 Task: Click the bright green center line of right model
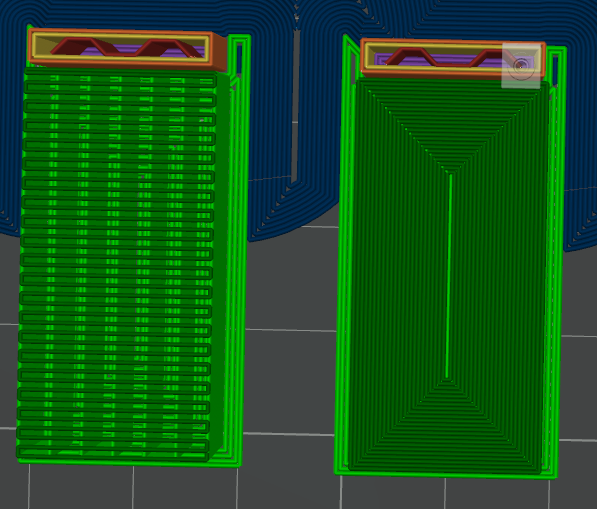[449, 276]
